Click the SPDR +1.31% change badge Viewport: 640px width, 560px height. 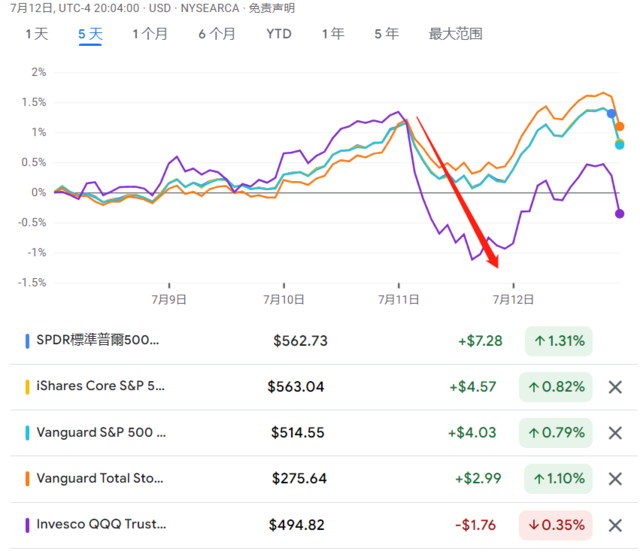pos(558,341)
